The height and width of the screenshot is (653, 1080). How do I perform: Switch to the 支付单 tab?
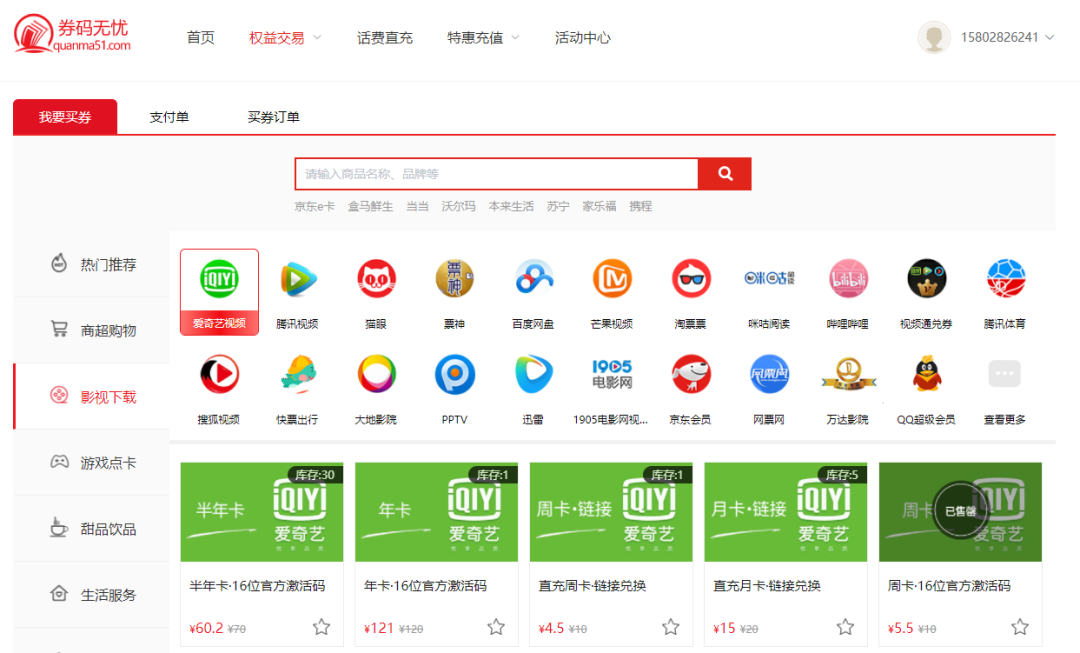(x=170, y=117)
